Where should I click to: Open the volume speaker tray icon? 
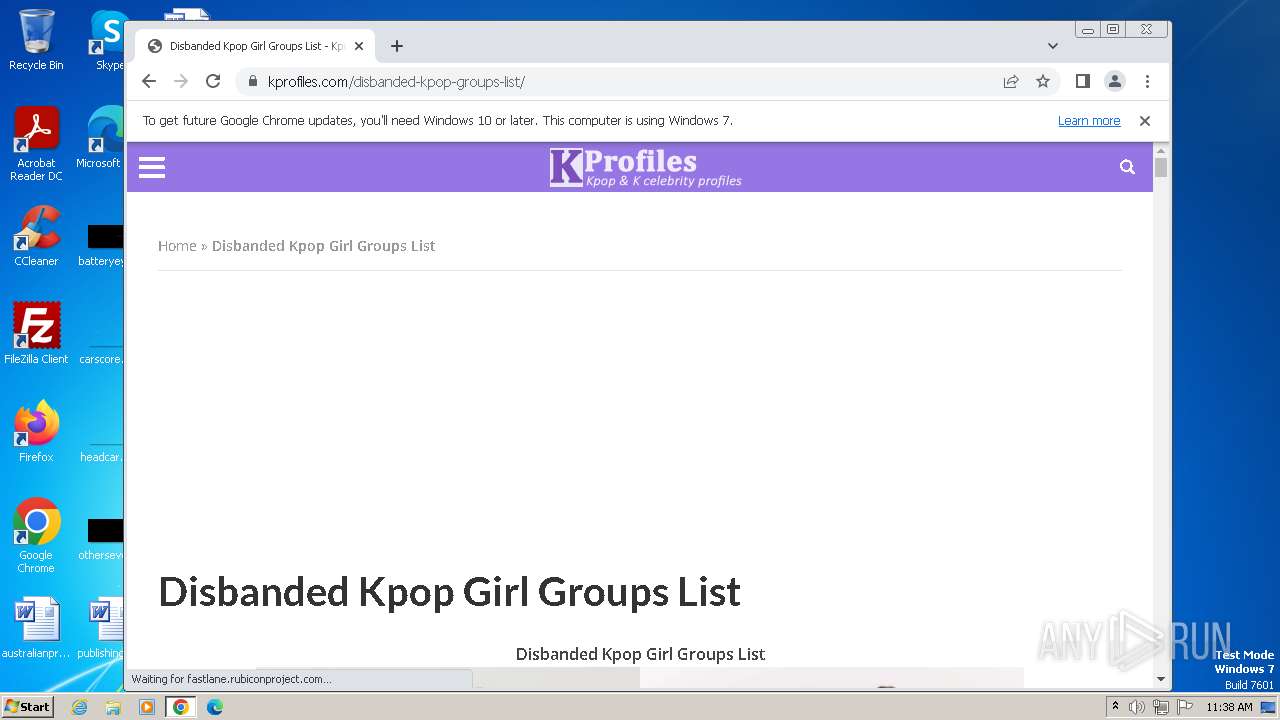(x=1137, y=707)
